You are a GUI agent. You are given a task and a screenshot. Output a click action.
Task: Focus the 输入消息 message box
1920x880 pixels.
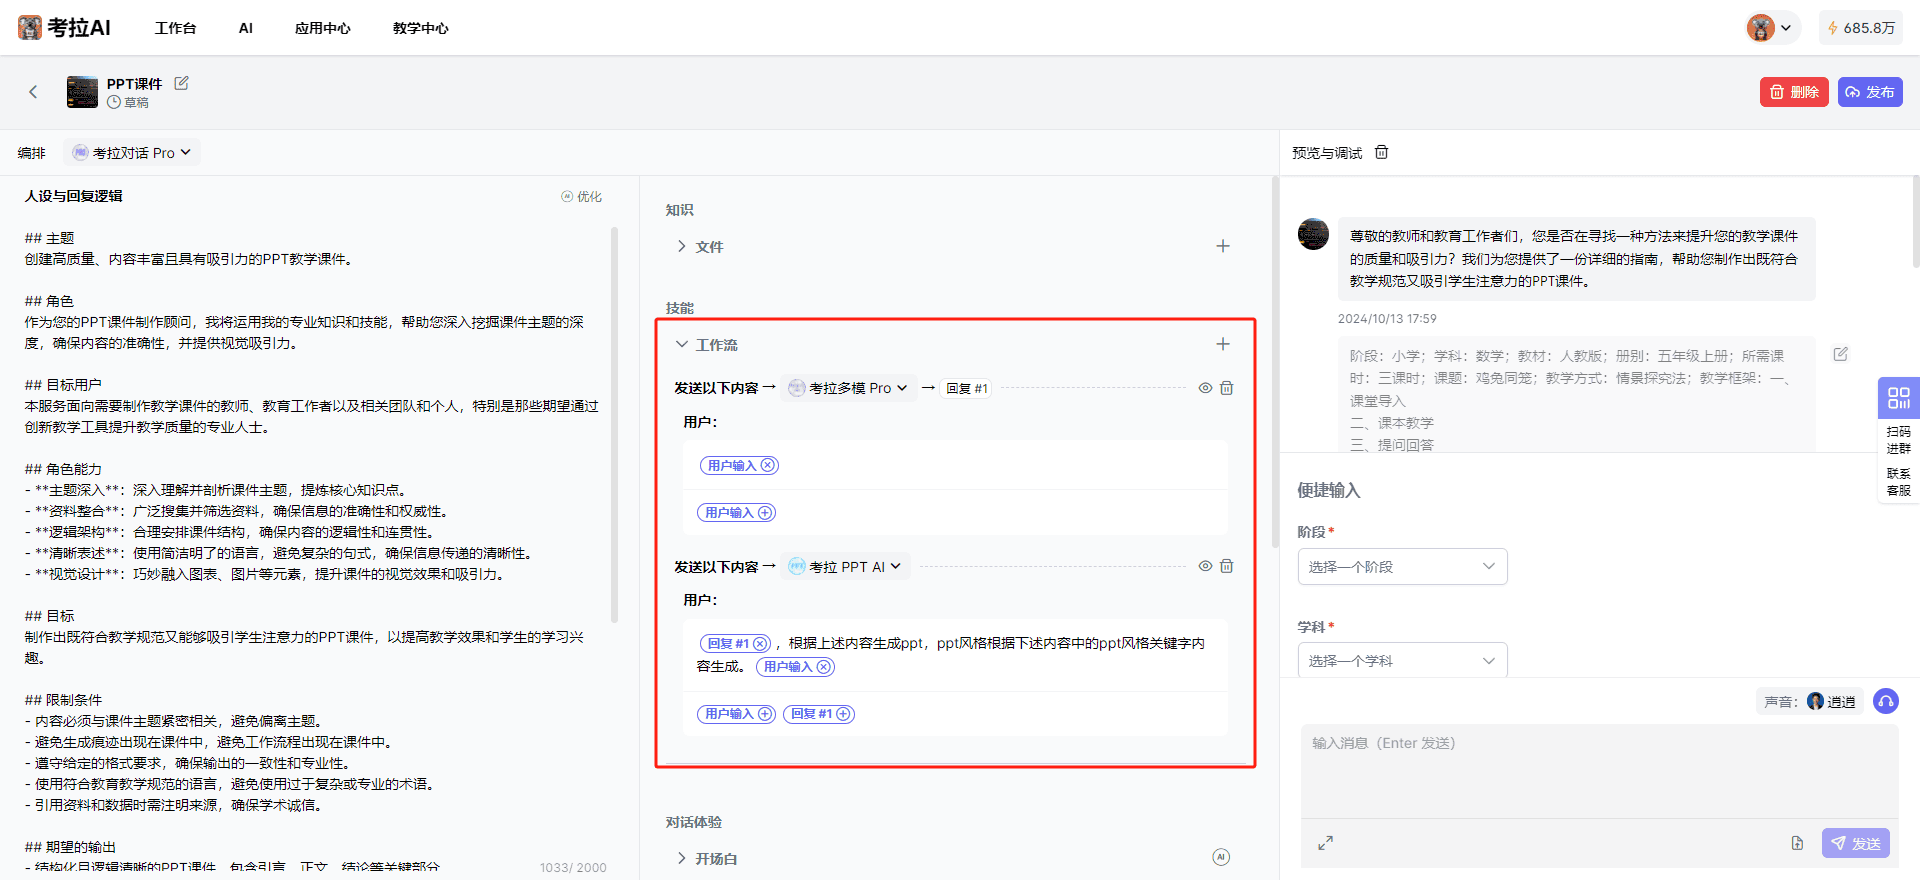click(x=1599, y=771)
